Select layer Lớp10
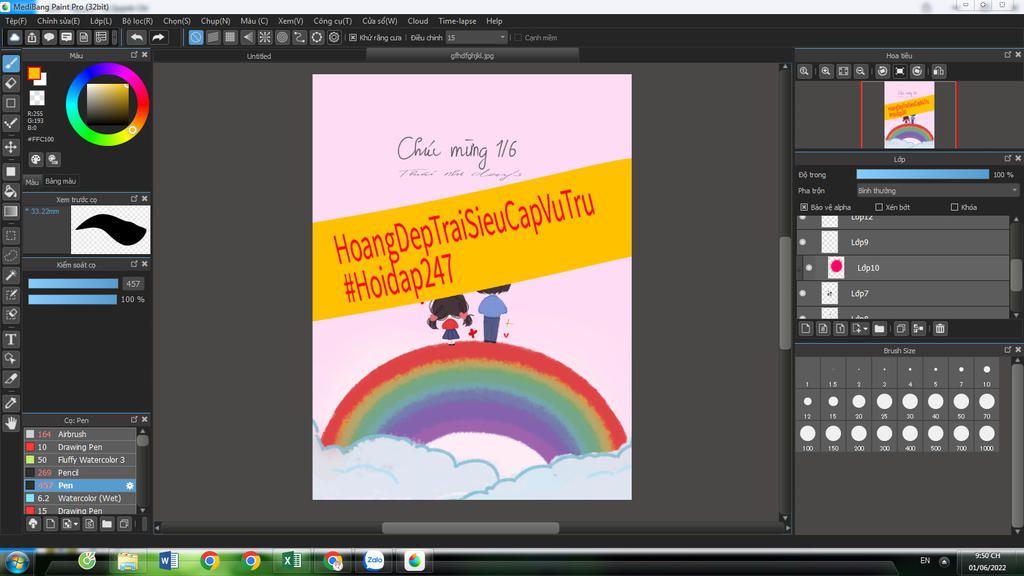The image size is (1024, 576). [904, 267]
